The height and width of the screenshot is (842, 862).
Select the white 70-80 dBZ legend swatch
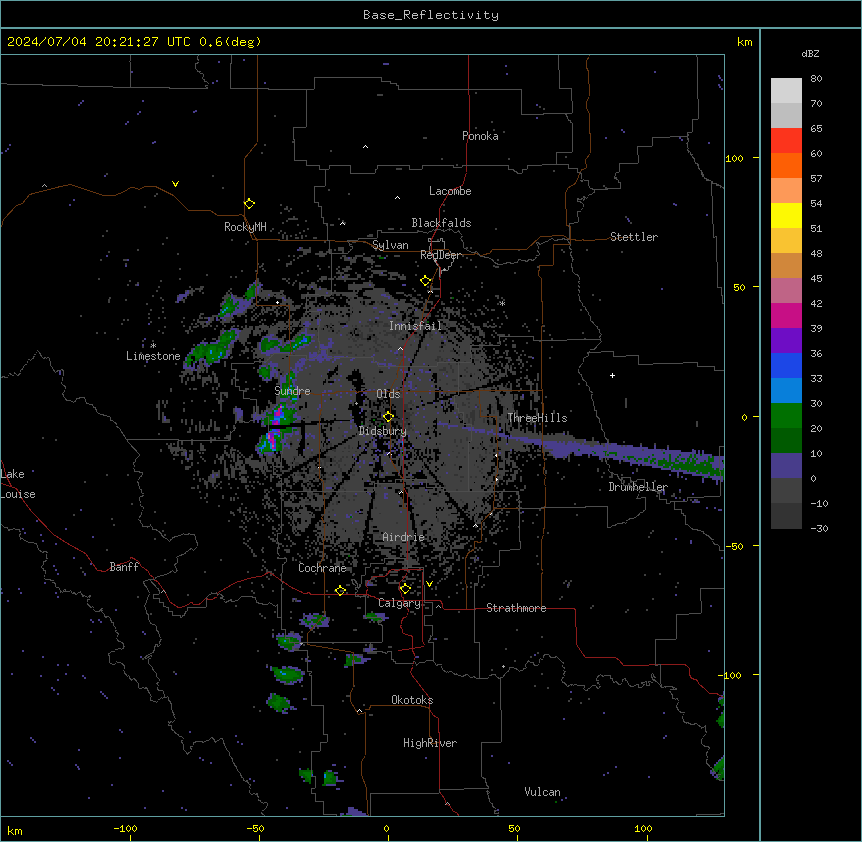point(786,90)
